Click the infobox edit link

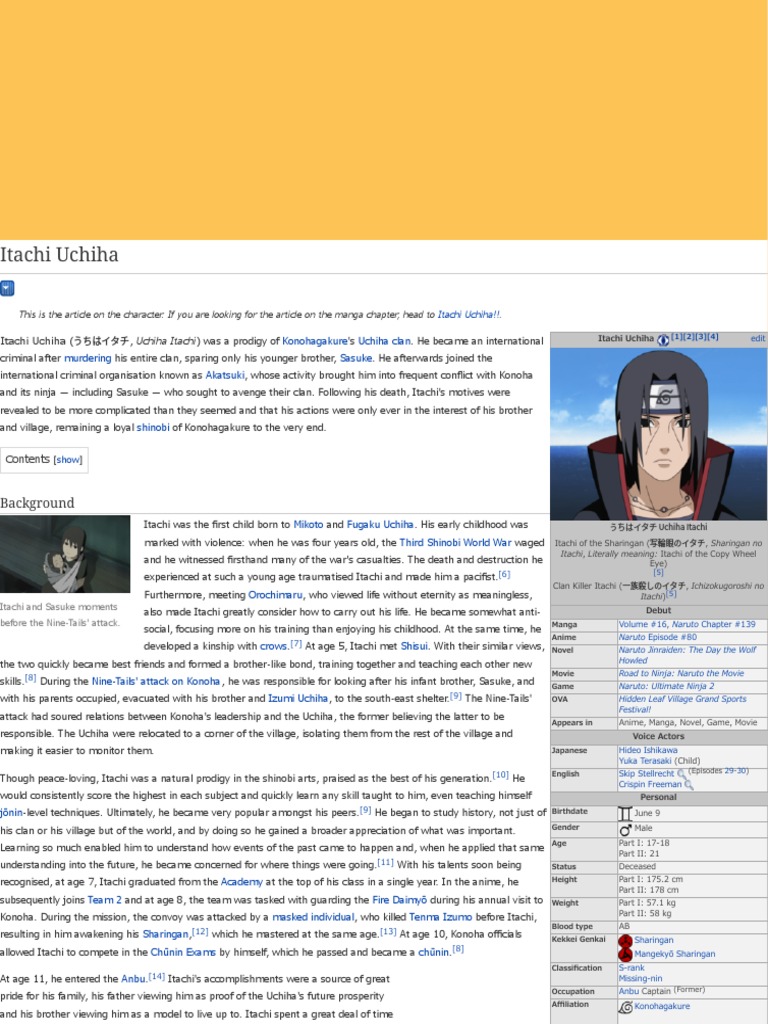click(x=757, y=339)
